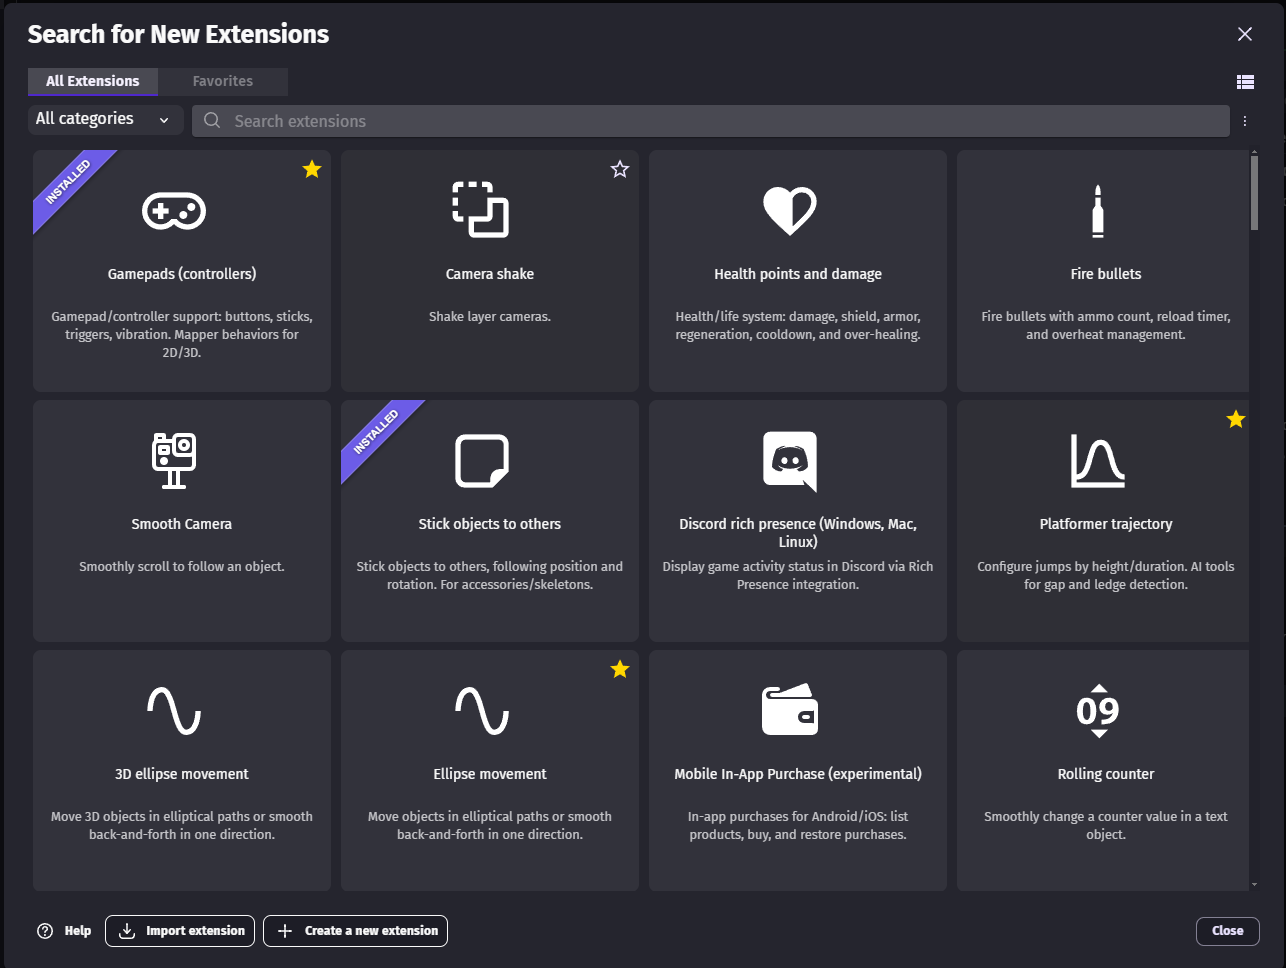This screenshot has width=1286, height=968.
Task: Toggle the Ellipse movement favorite star
Action: click(620, 669)
